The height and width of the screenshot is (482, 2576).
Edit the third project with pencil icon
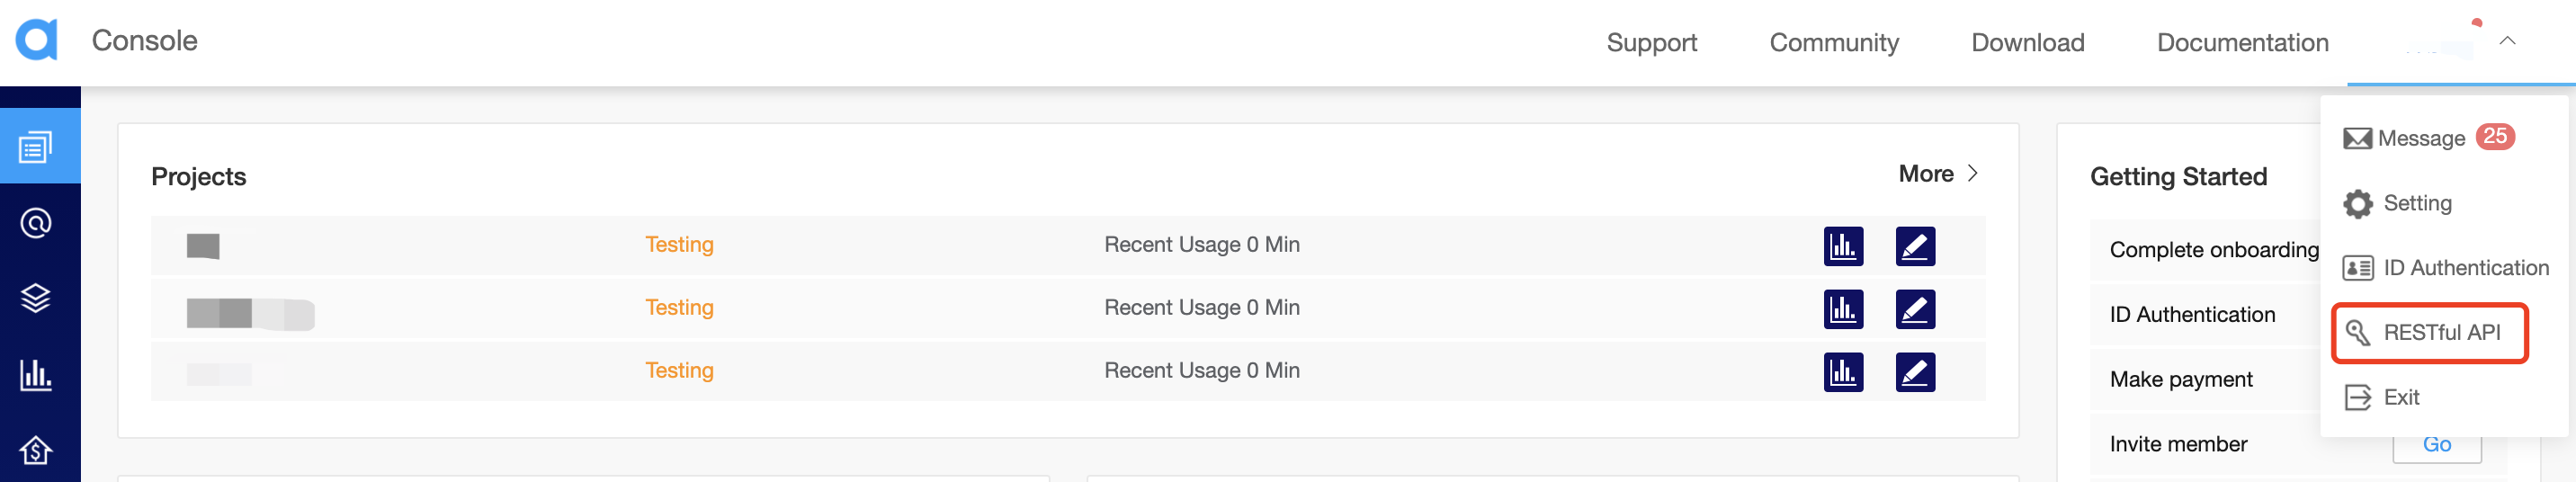coord(1915,372)
